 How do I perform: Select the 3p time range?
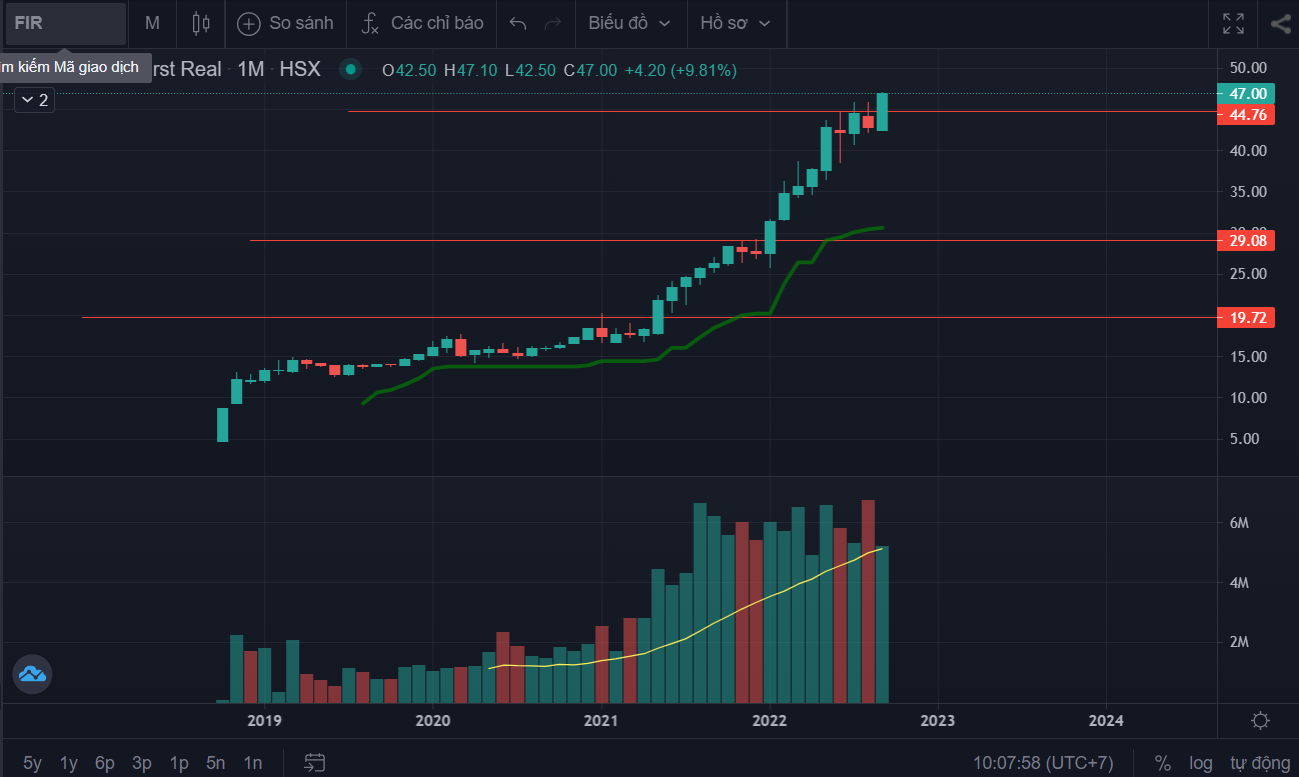(x=142, y=763)
